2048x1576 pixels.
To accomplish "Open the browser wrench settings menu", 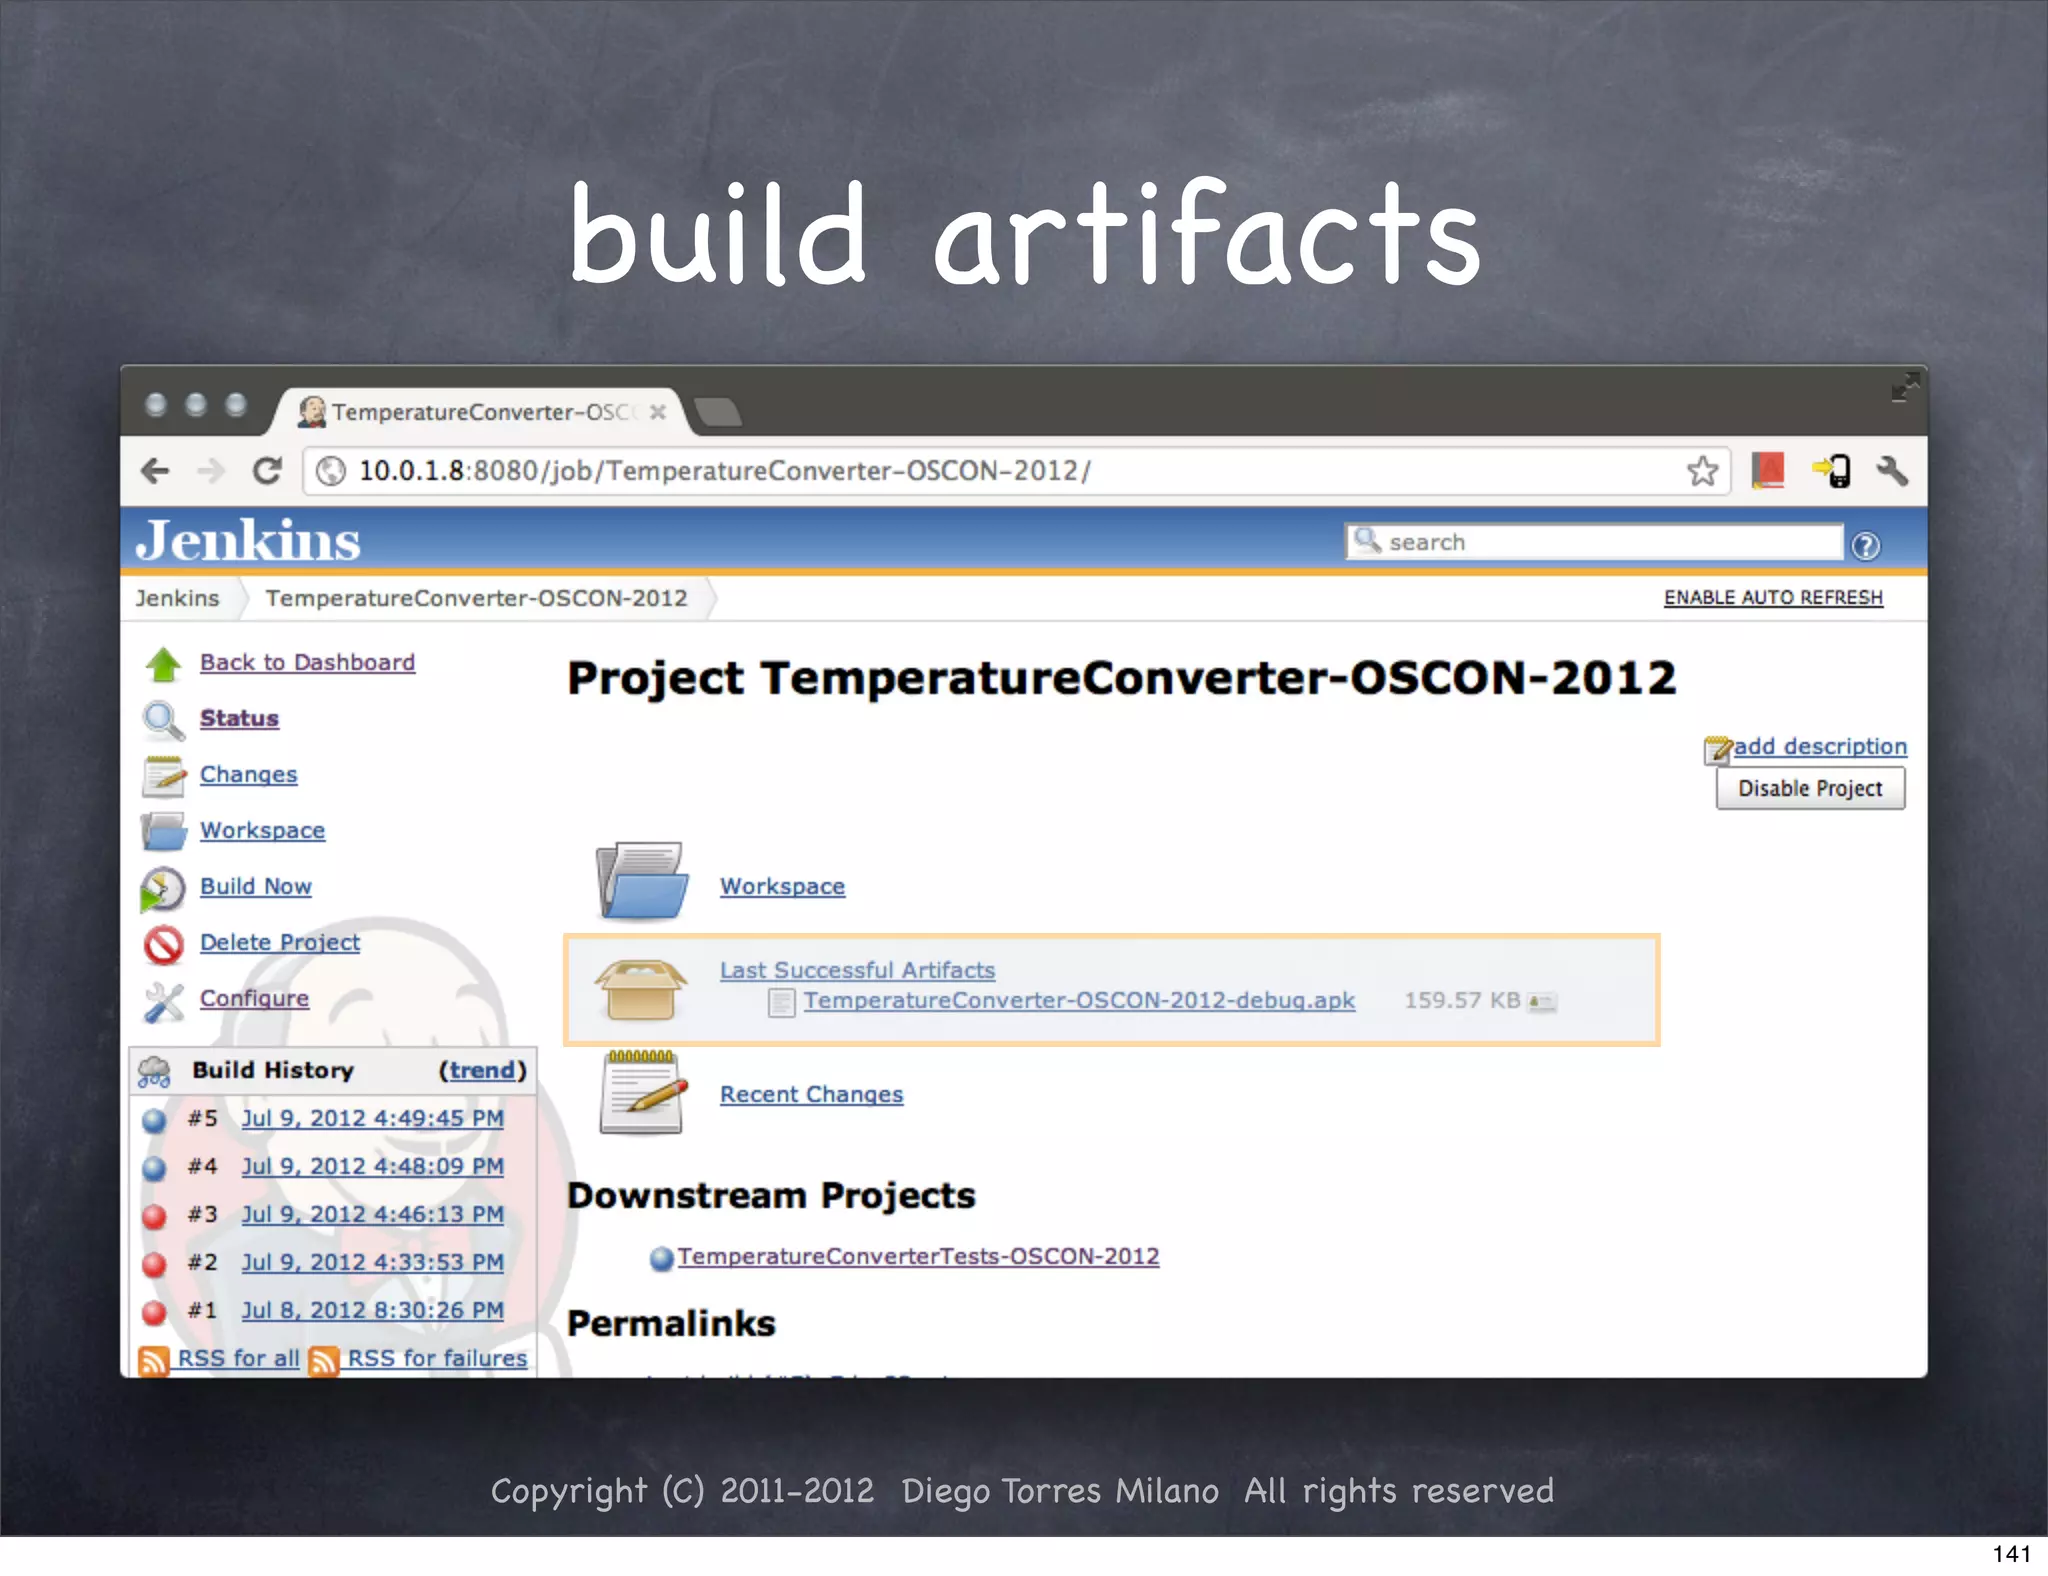I will pos(1891,470).
